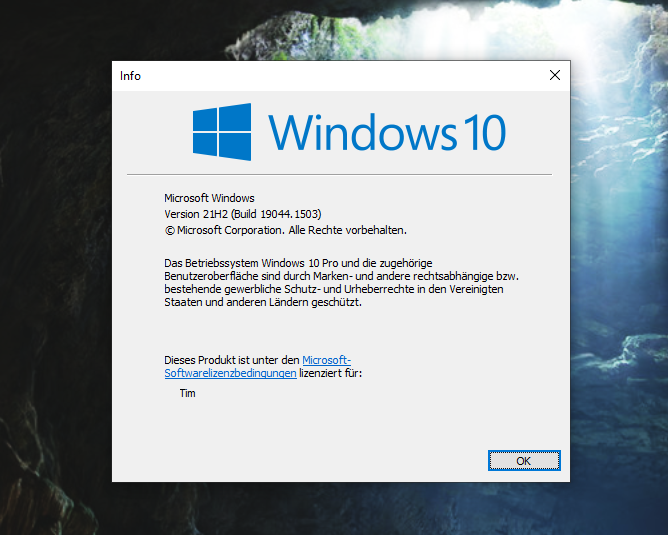668x535 pixels.
Task: Click the paragraph starting 'Das Betriebssystem Windows 10 Pro'
Action: click(x=341, y=282)
